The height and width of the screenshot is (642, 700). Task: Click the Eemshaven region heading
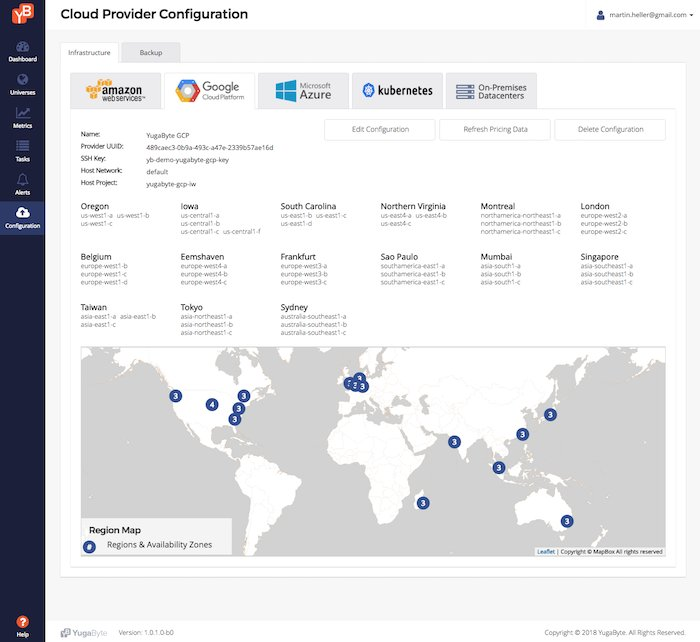click(202, 257)
